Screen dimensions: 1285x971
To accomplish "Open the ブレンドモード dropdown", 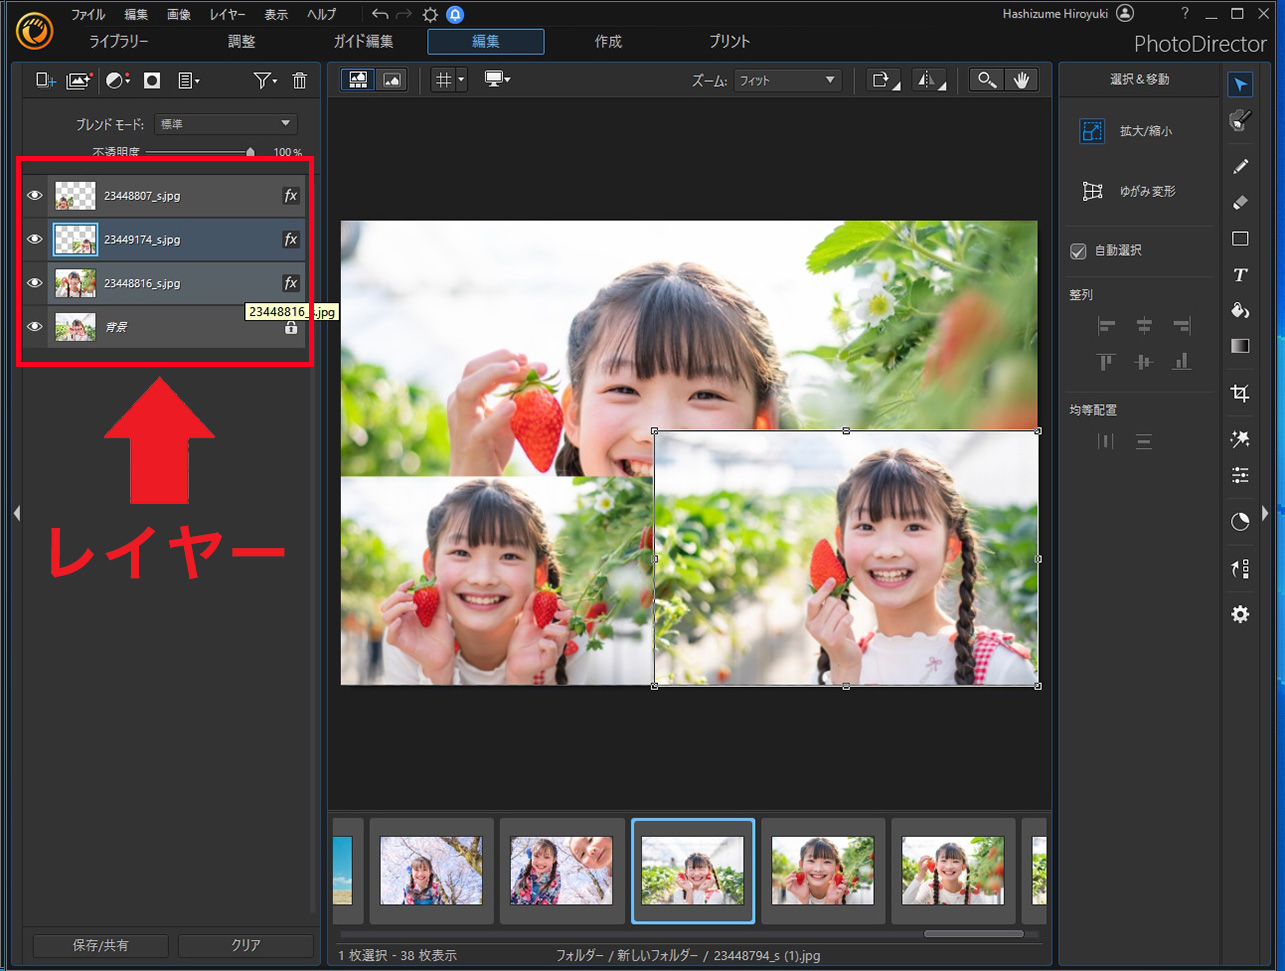I will [225, 124].
